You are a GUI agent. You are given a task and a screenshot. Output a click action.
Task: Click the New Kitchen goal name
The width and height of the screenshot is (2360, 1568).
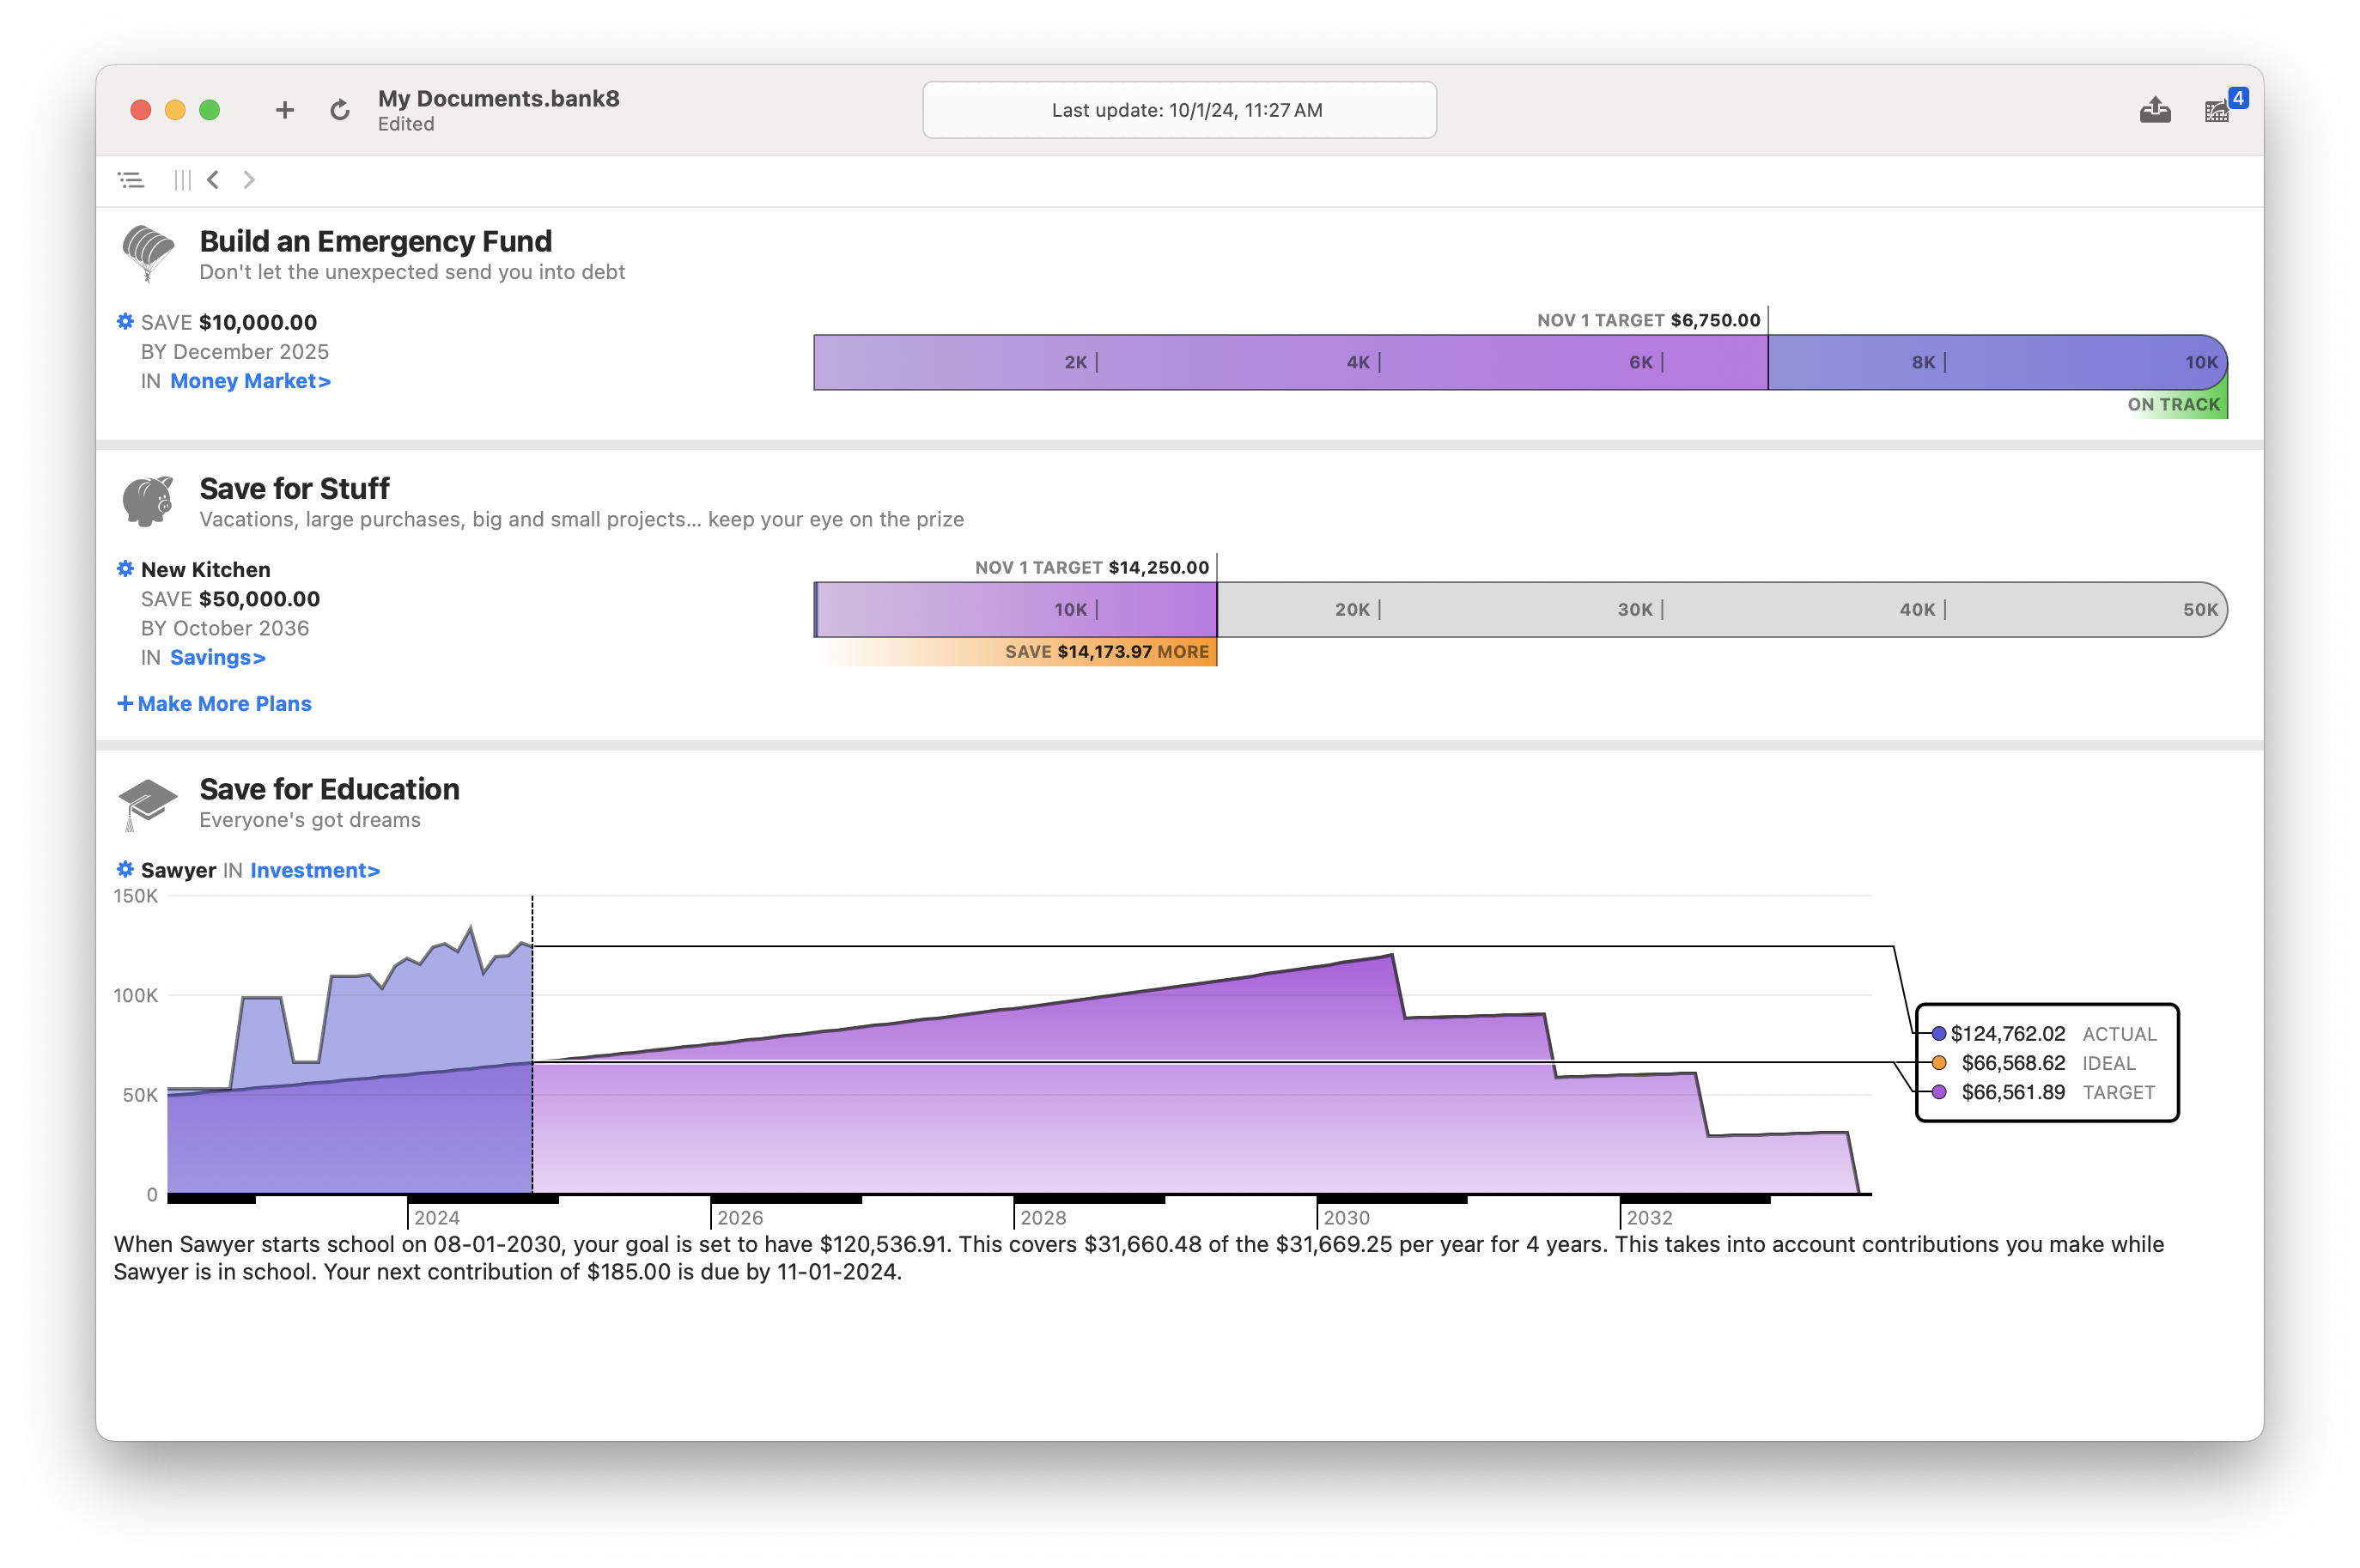[x=206, y=569]
